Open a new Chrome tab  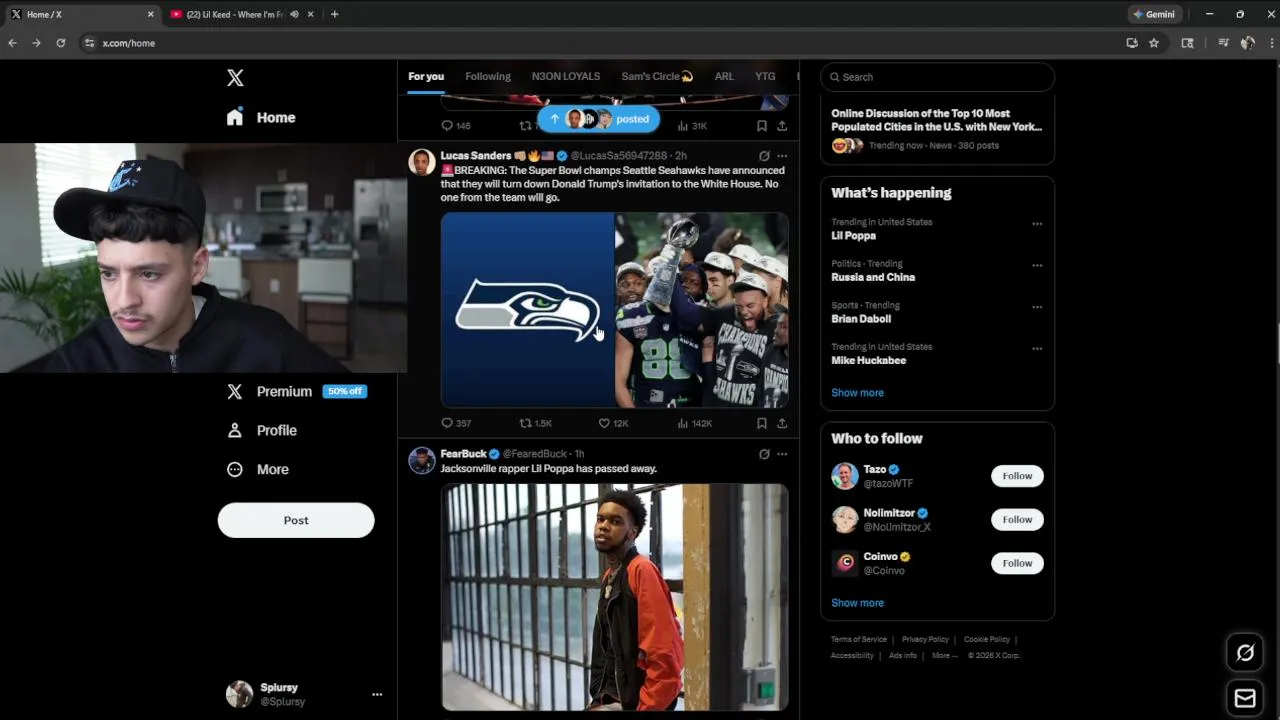click(x=334, y=14)
